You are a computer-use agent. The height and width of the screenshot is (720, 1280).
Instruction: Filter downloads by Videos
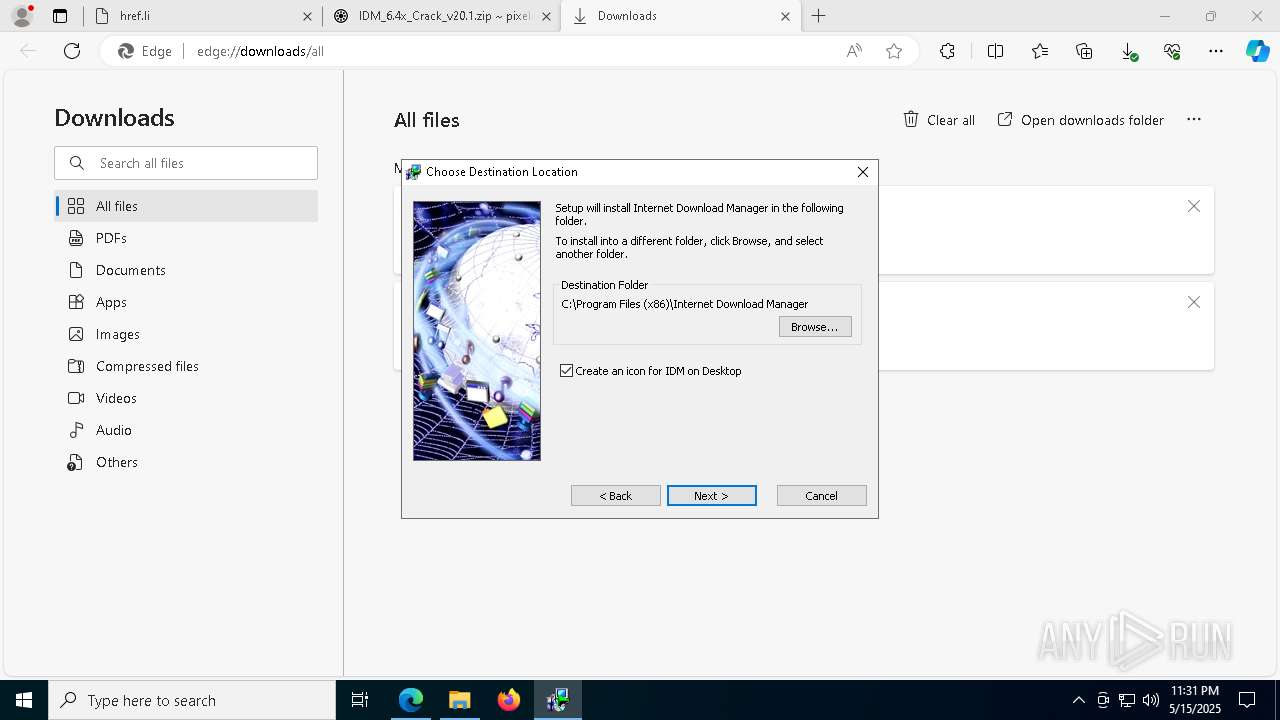(186, 398)
